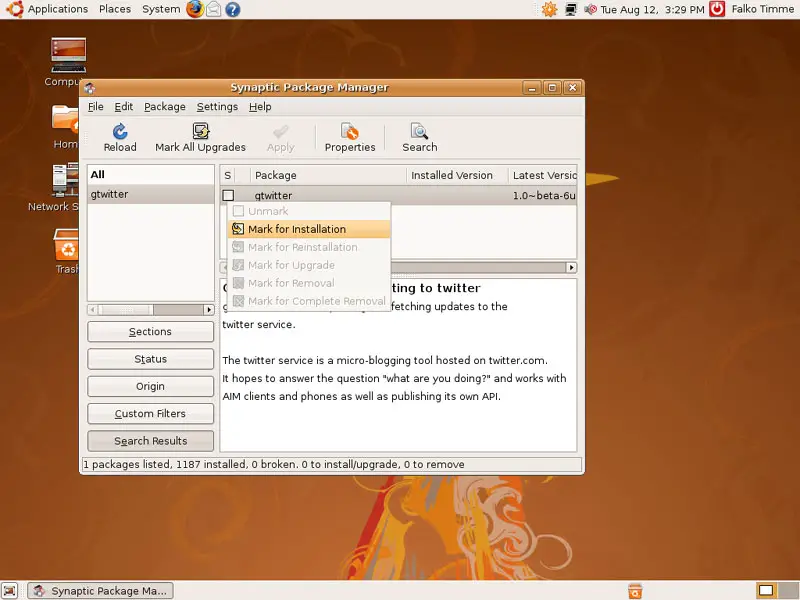
Task: Click the Sections button
Action: pos(151,332)
